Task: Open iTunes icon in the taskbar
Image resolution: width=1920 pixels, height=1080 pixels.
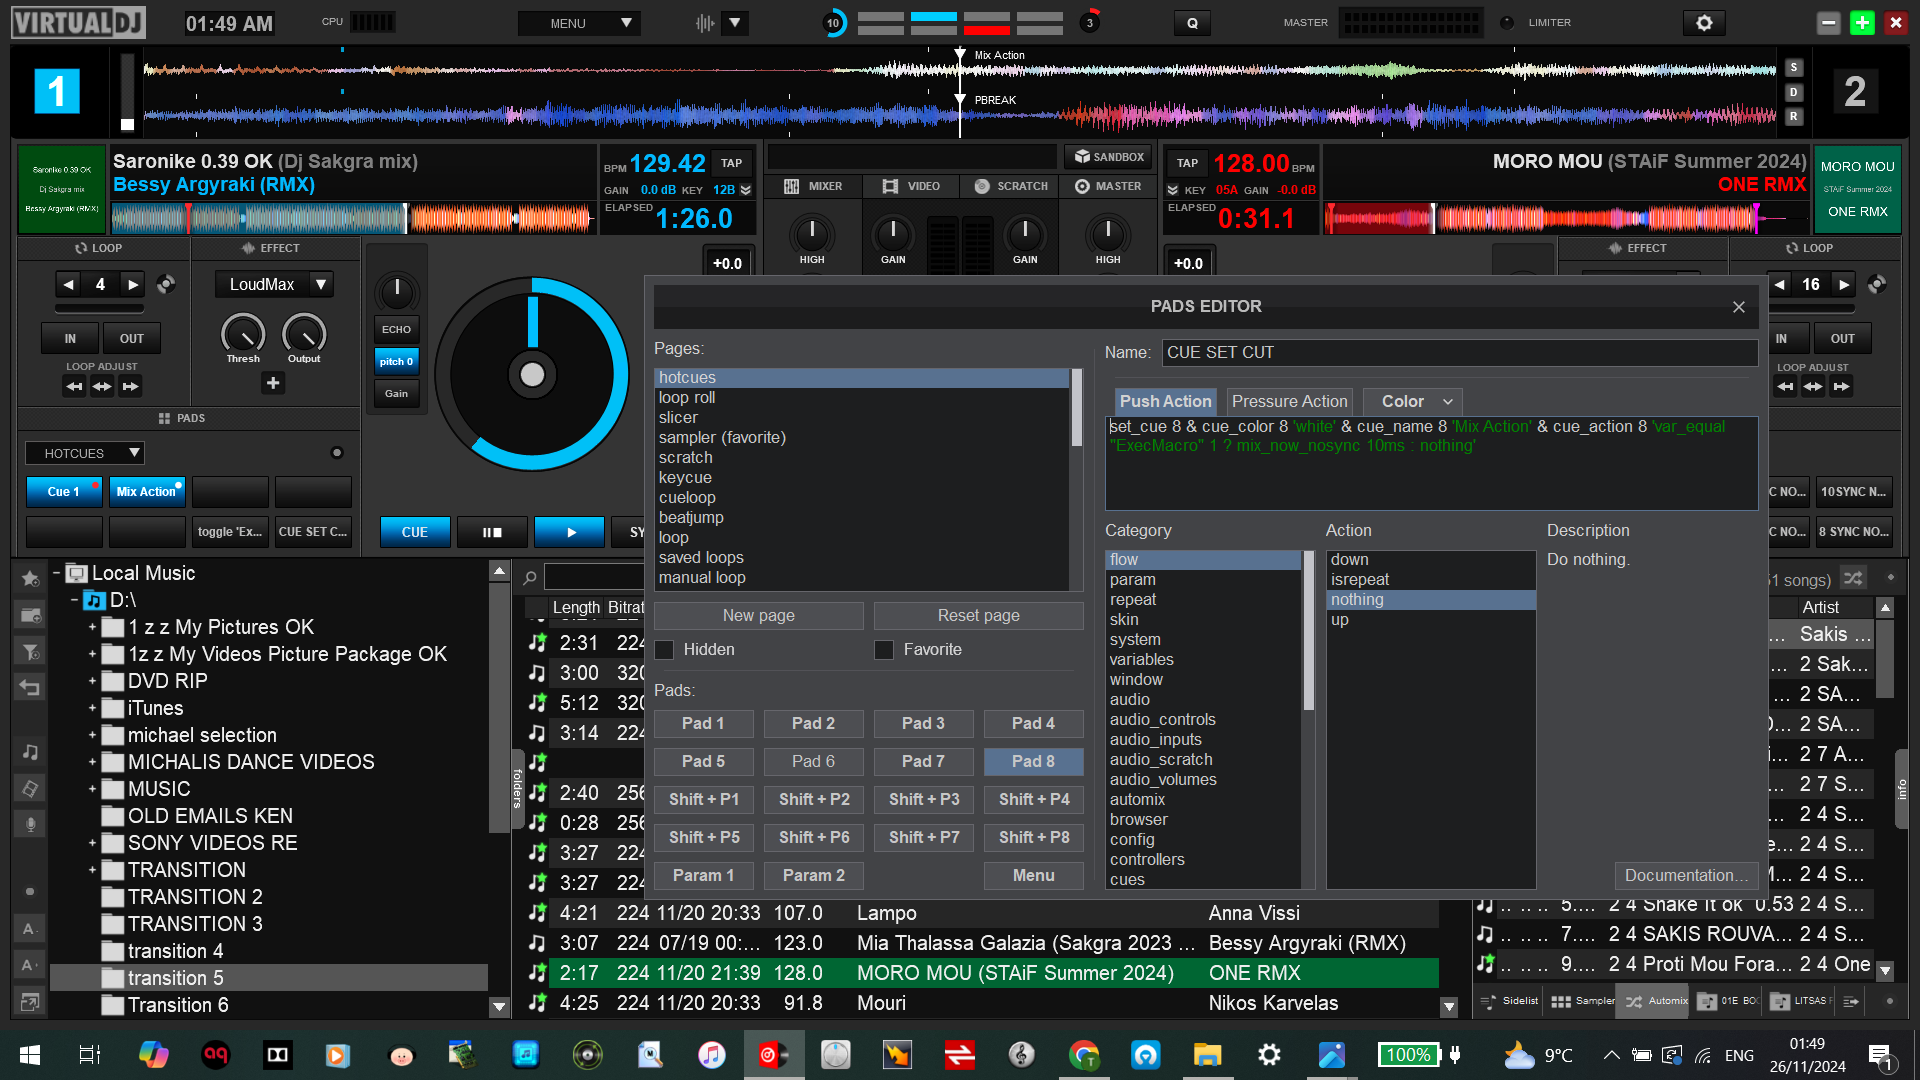Action: 711,1055
